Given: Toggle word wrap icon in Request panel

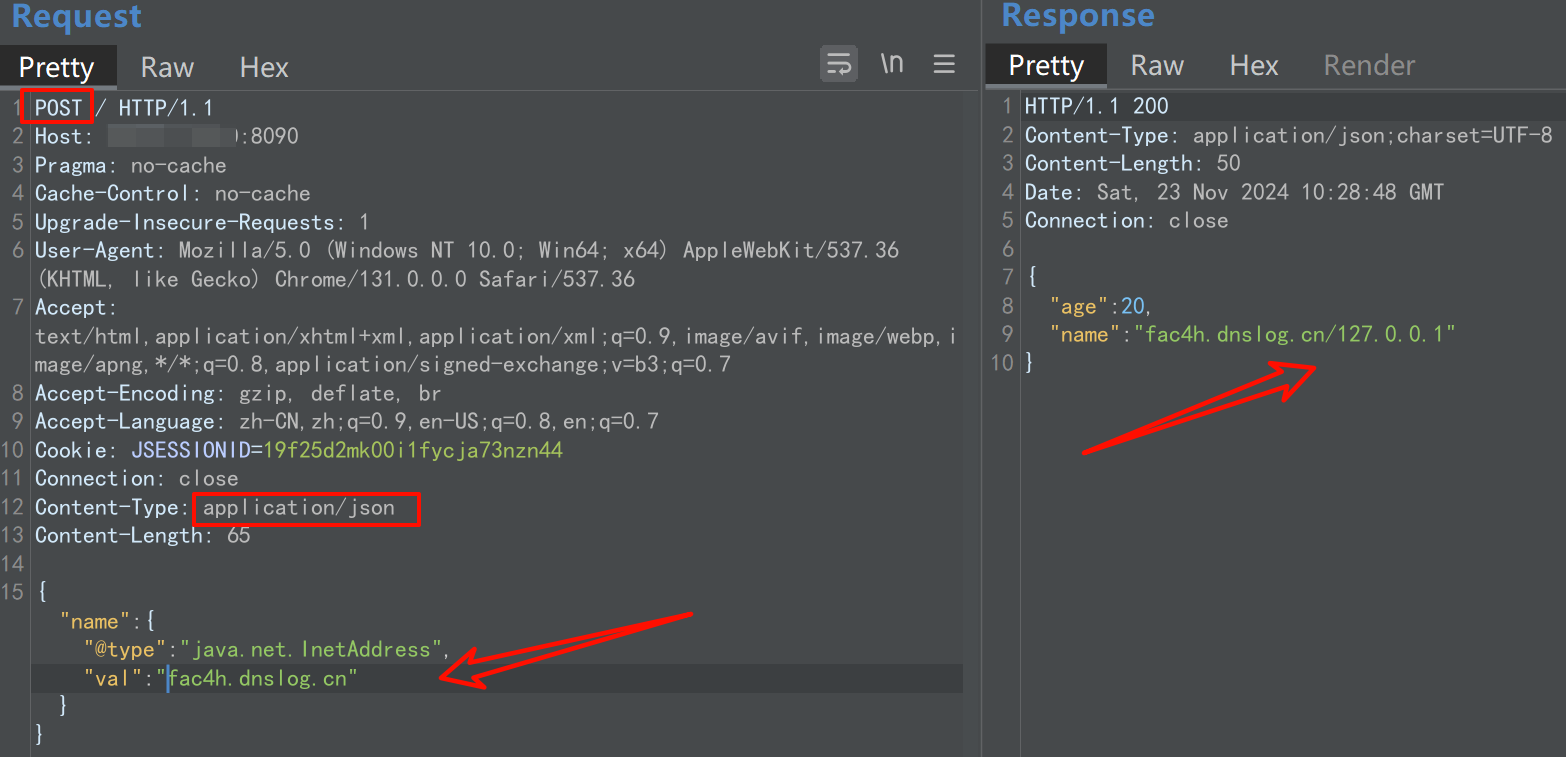Looking at the screenshot, I should [x=839, y=65].
